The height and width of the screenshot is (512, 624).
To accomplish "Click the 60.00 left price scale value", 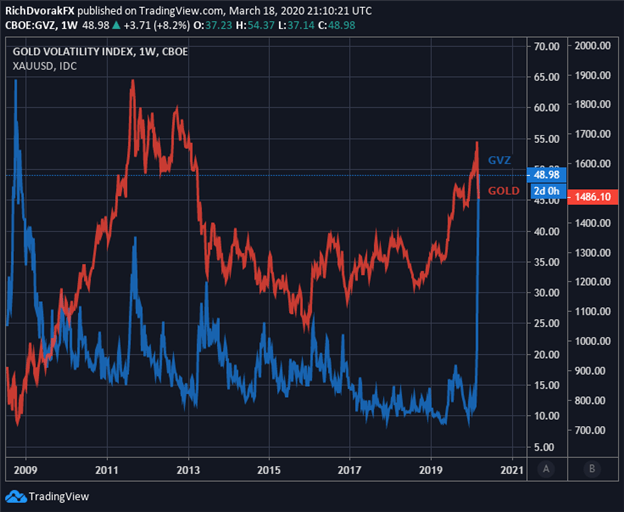I will 546,108.
